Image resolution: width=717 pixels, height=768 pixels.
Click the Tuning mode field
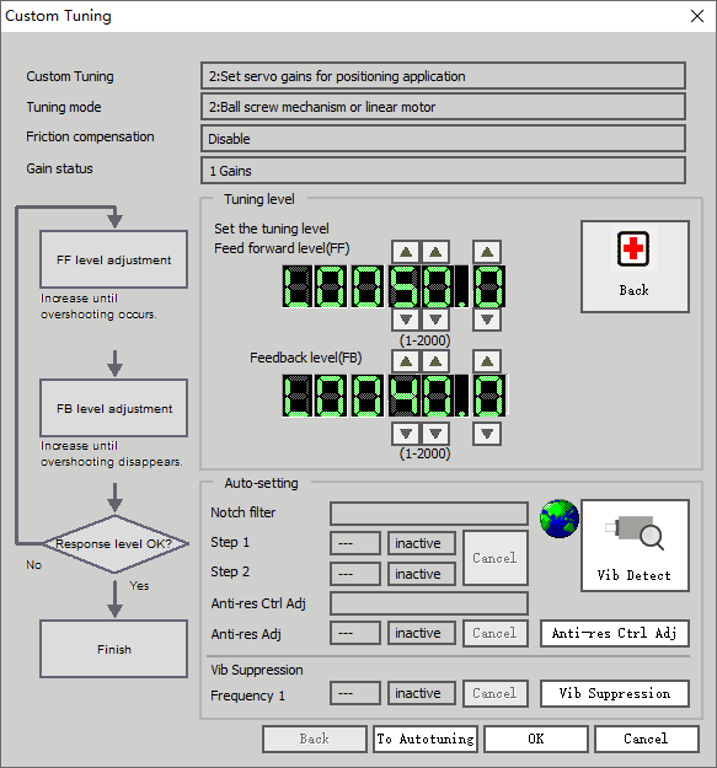(x=443, y=107)
